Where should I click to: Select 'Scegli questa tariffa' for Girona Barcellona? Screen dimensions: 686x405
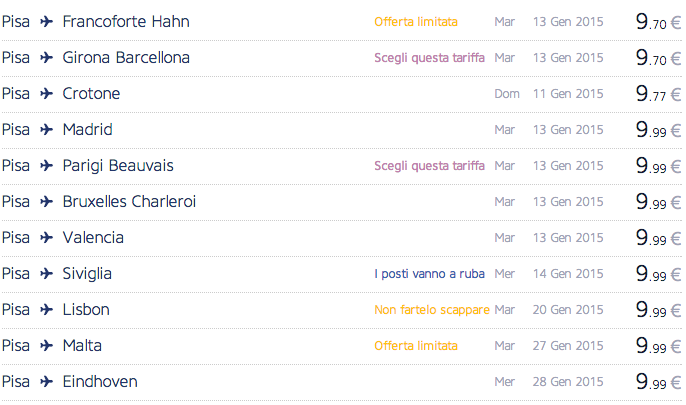pyautogui.click(x=429, y=58)
